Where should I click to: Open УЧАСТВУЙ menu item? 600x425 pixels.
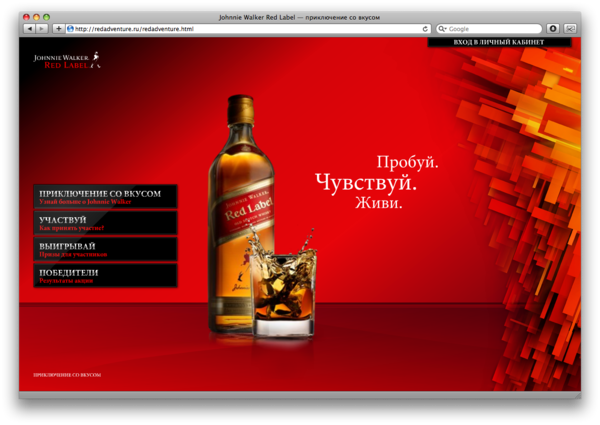tap(106, 223)
